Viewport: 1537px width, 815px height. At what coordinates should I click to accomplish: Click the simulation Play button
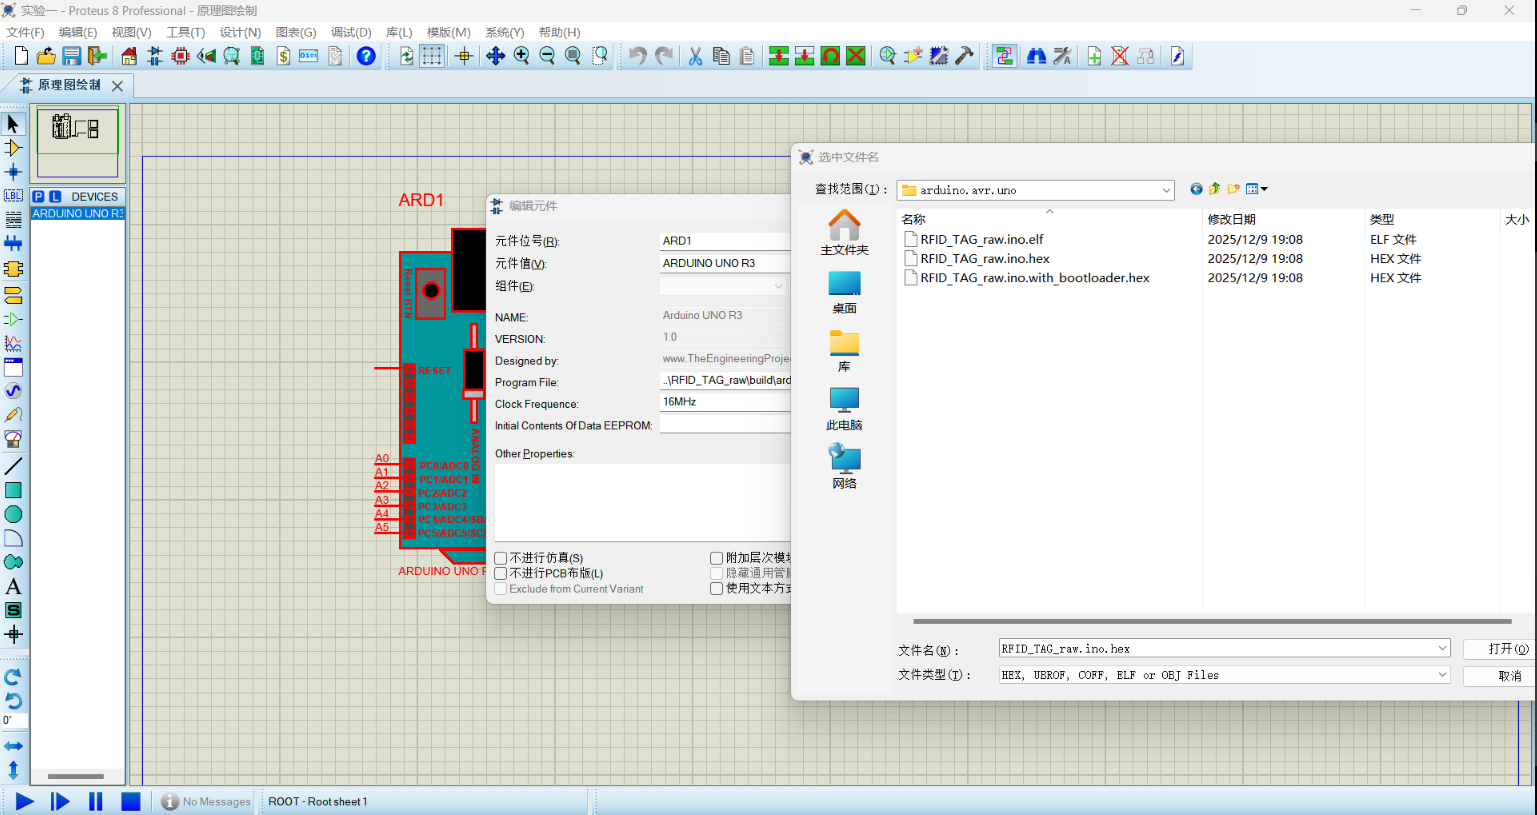[24, 801]
